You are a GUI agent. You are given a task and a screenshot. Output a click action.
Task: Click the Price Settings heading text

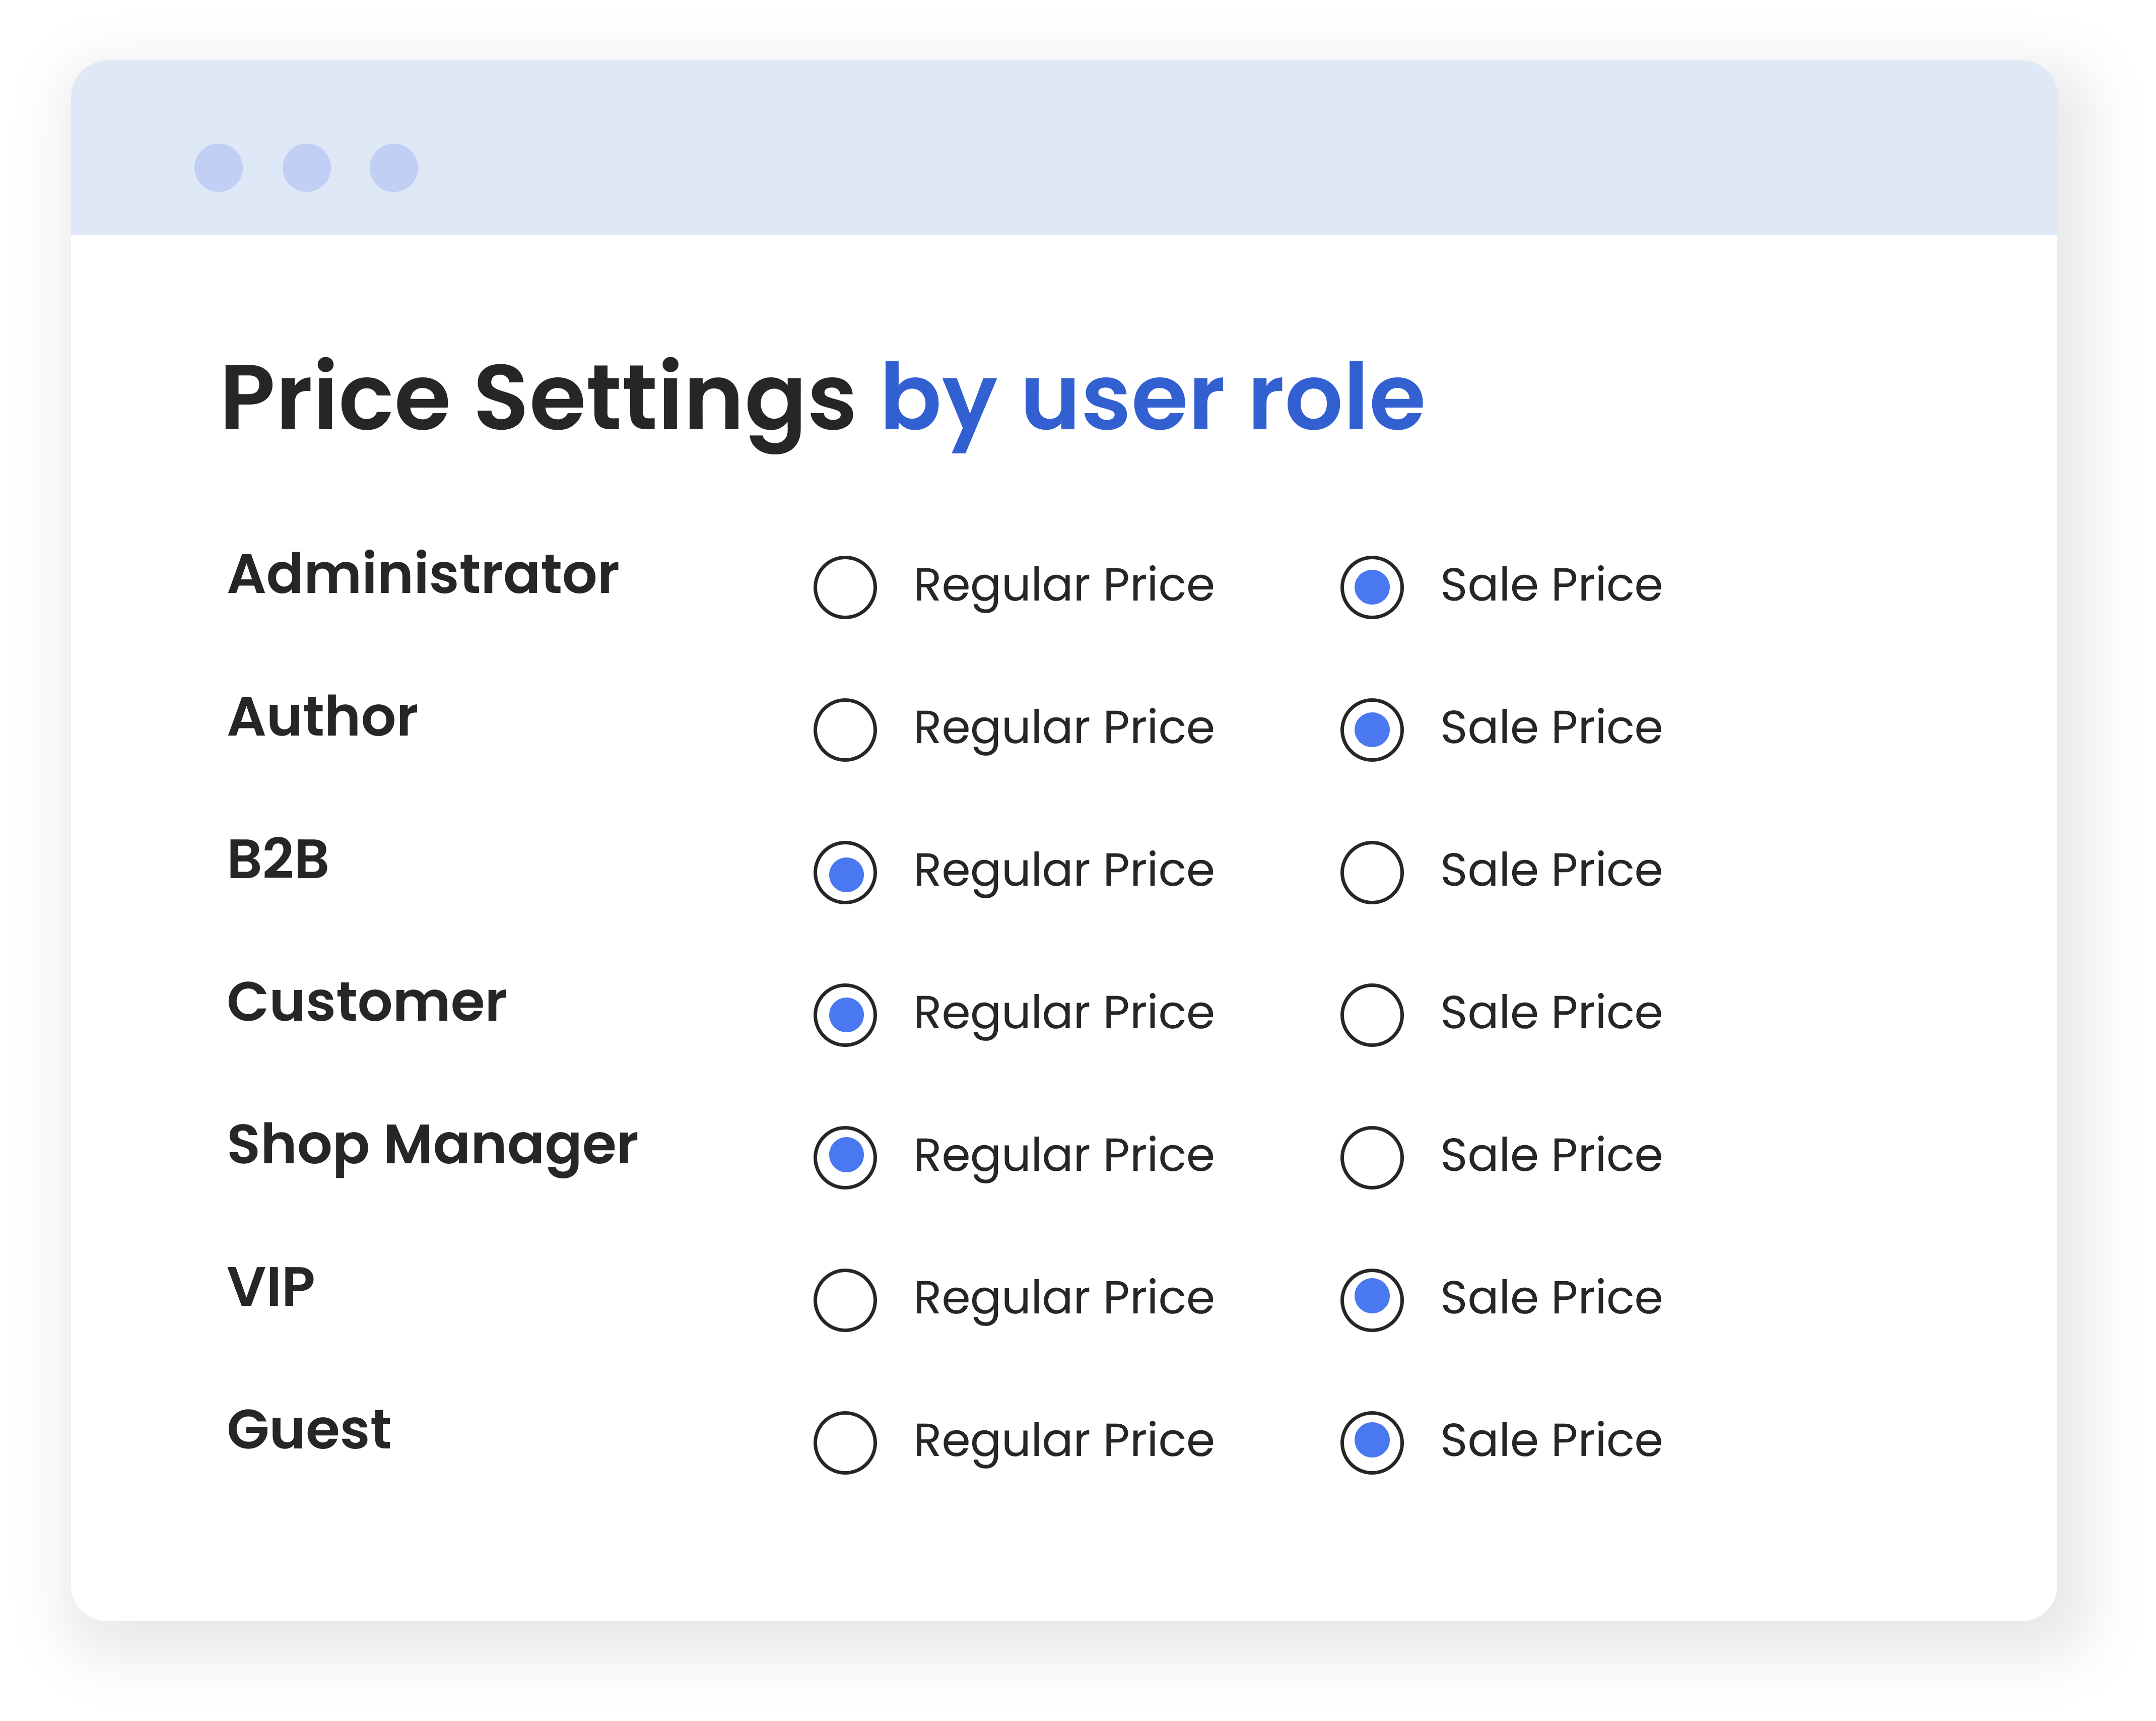pyautogui.click(x=822, y=398)
